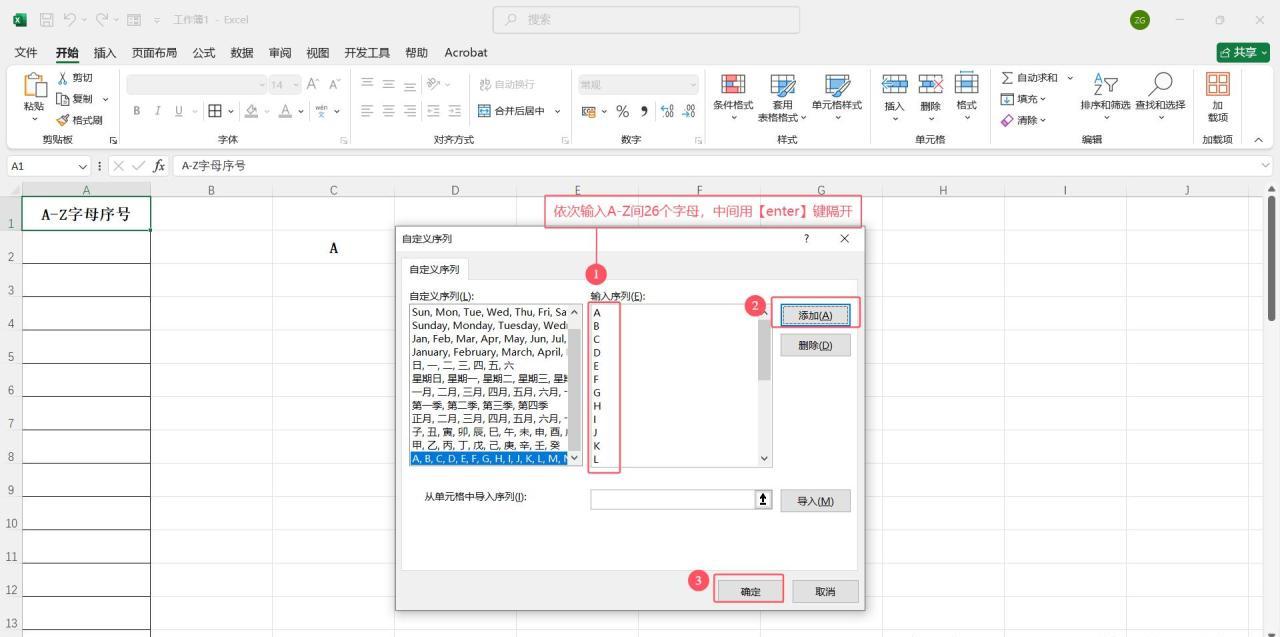Switch to the Formulas (公式) tab
The height and width of the screenshot is (637, 1280).
pyautogui.click(x=204, y=53)
